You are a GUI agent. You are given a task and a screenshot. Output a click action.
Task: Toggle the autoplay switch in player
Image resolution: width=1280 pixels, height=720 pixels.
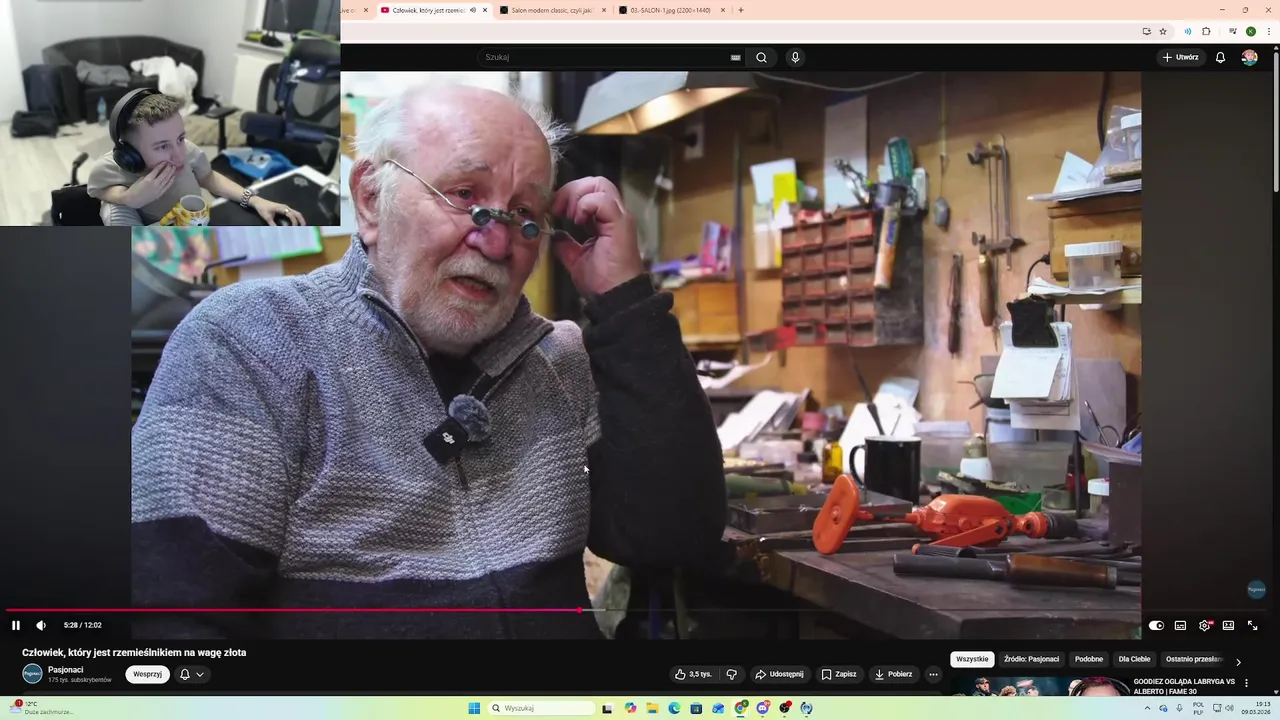point(1156,625)
